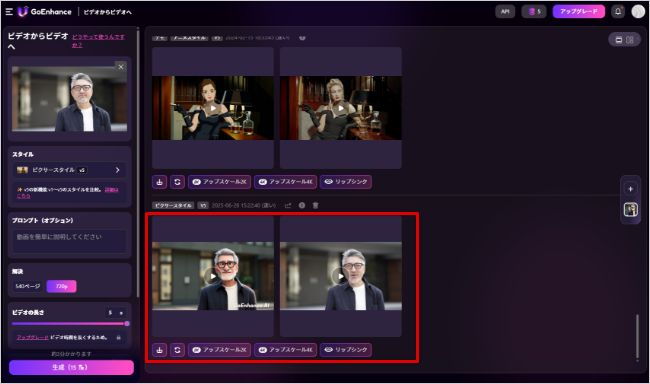650x384 pixels.
Task: Play the original man video in bottom row
Action: (341, 276)
